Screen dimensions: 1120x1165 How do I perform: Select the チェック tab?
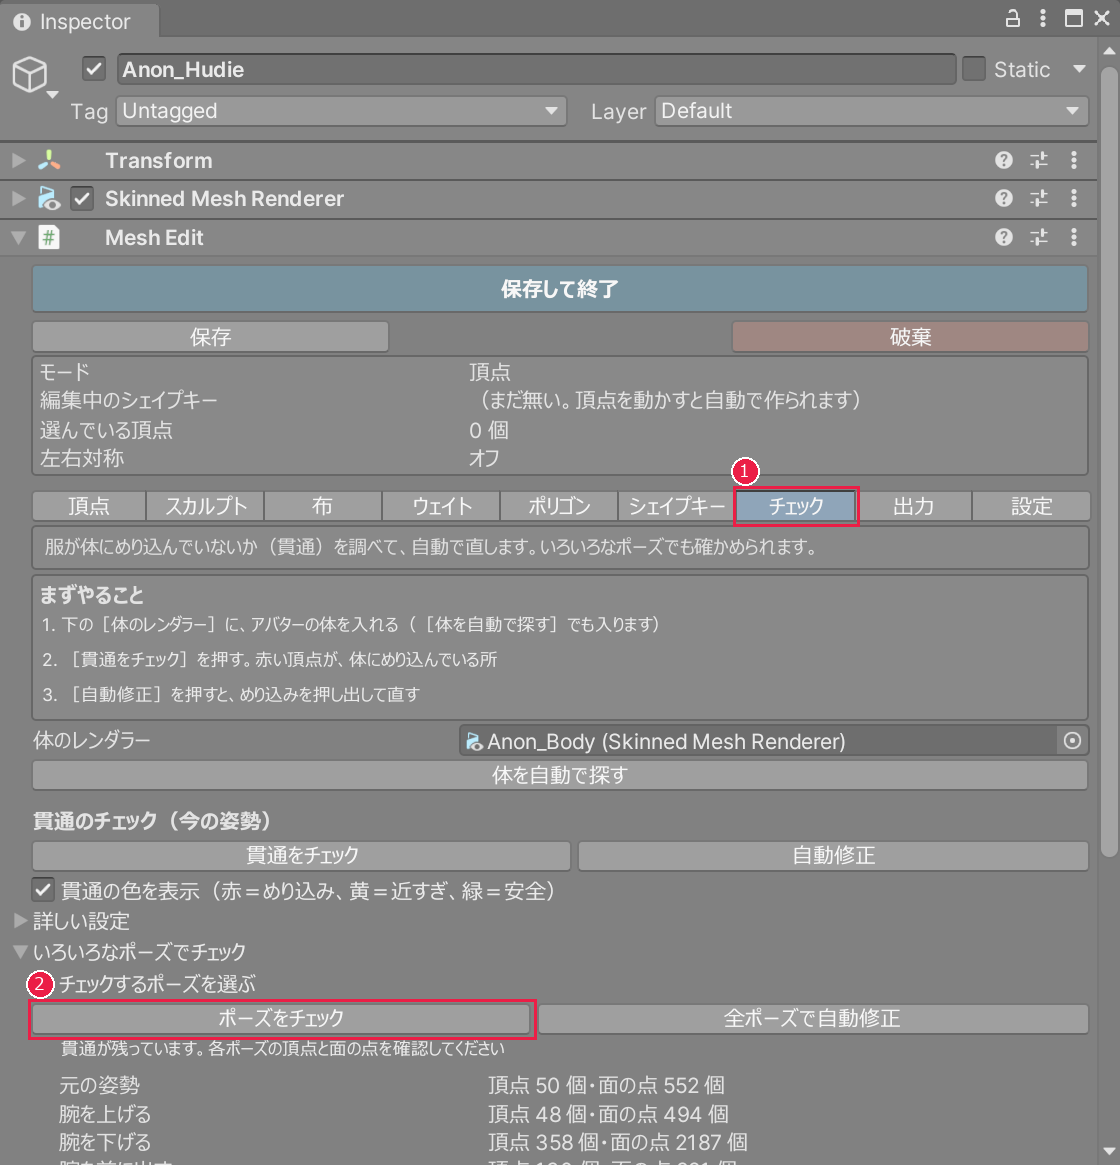[x=796, y=506]
